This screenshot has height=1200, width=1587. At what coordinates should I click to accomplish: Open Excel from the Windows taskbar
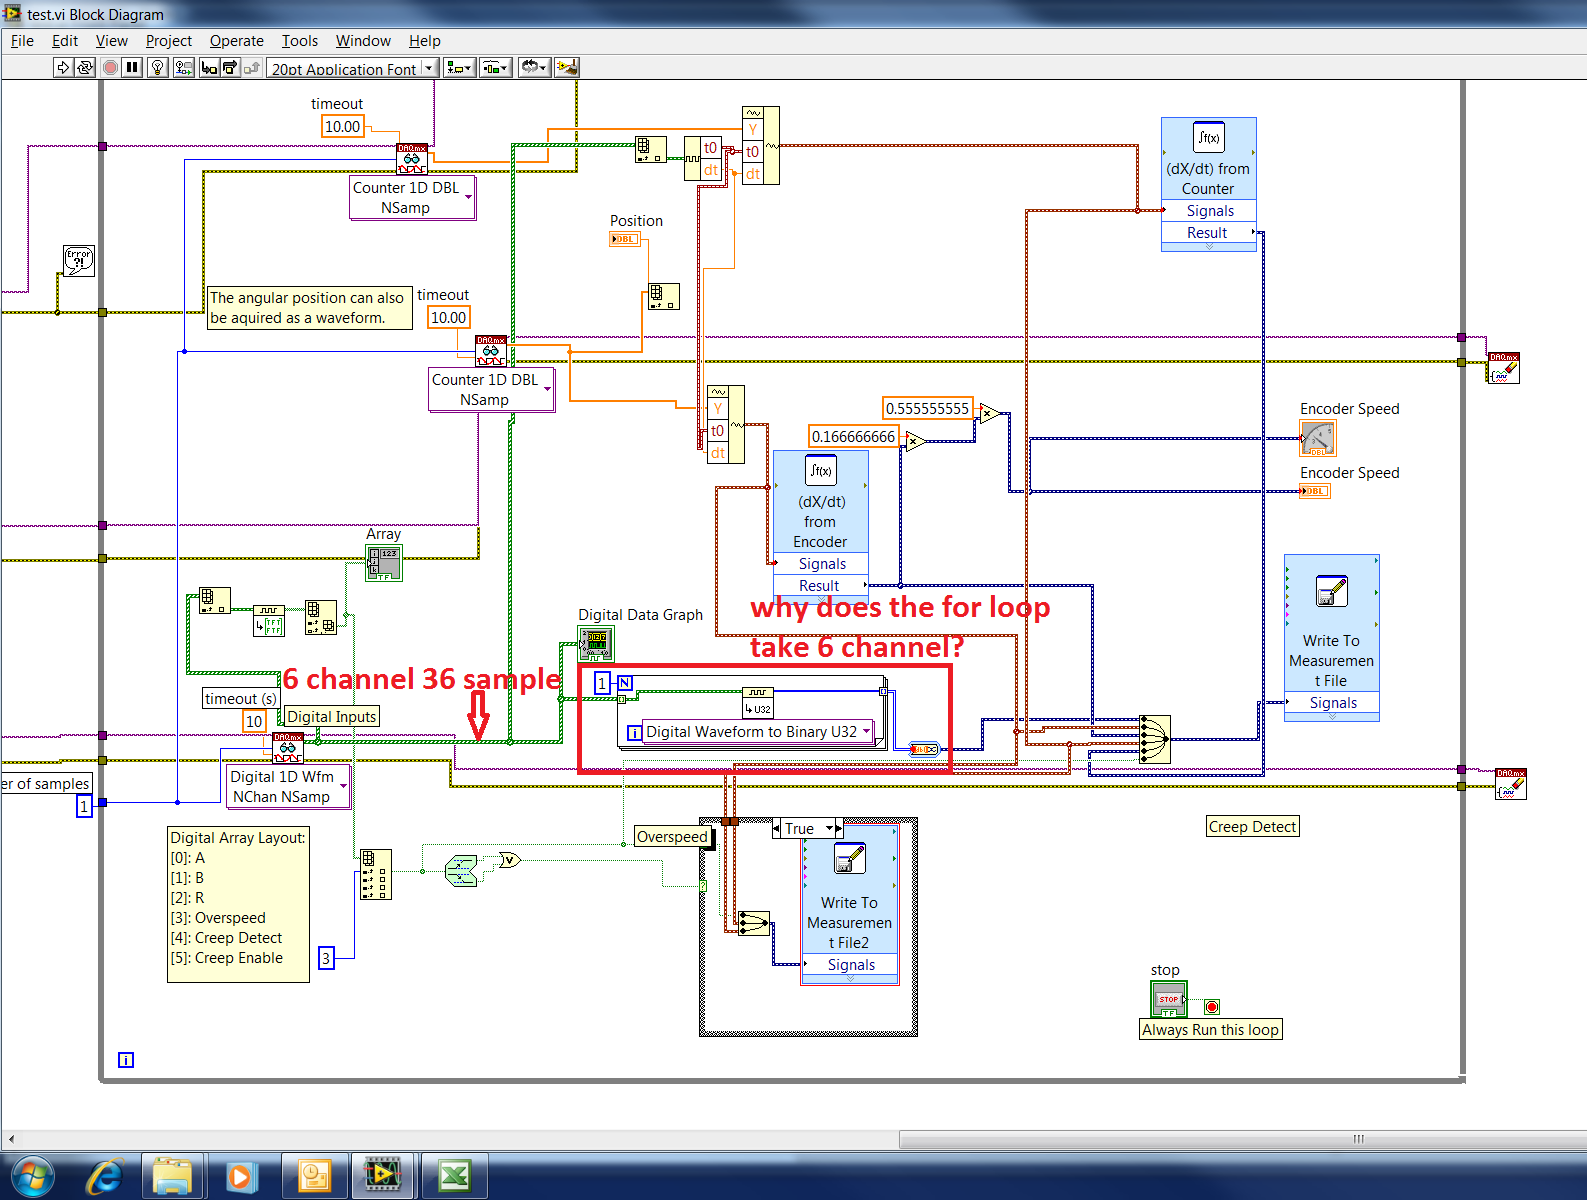coord(455,1175)
